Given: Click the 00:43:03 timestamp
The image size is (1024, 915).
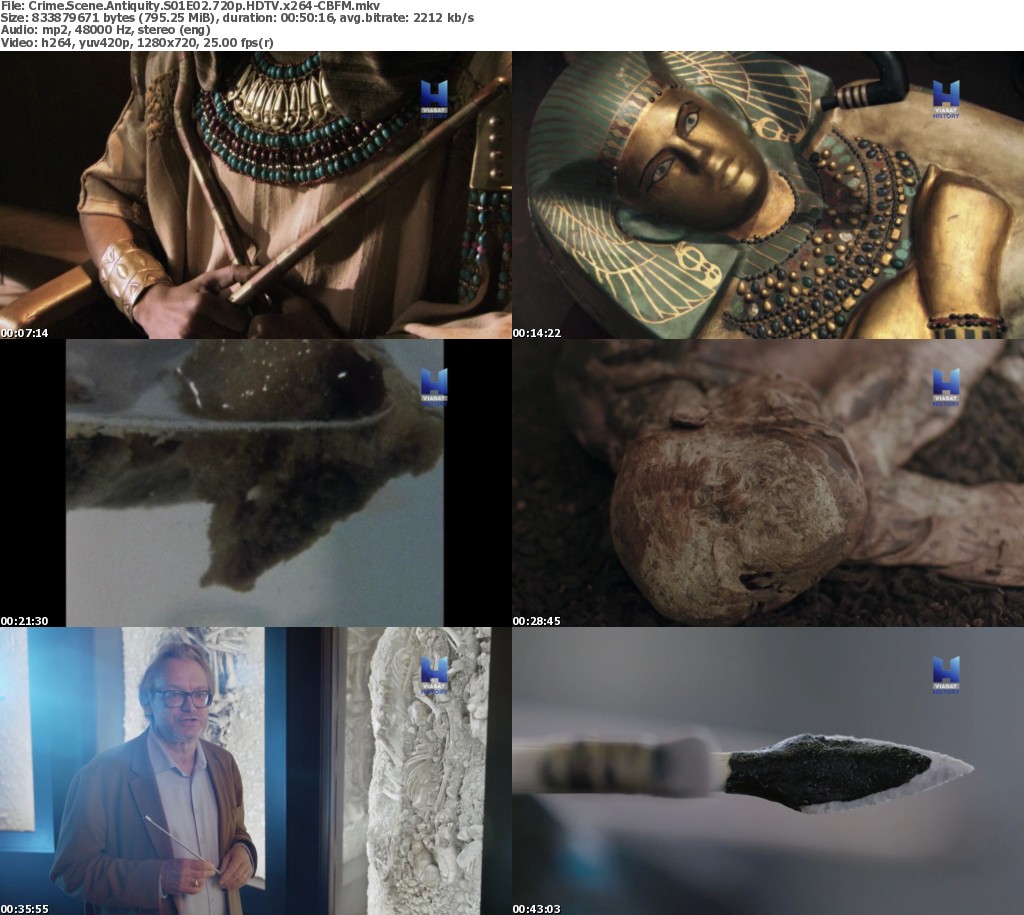Looking at the screenshot, I should pyautogui.click(x=536, y=908).
